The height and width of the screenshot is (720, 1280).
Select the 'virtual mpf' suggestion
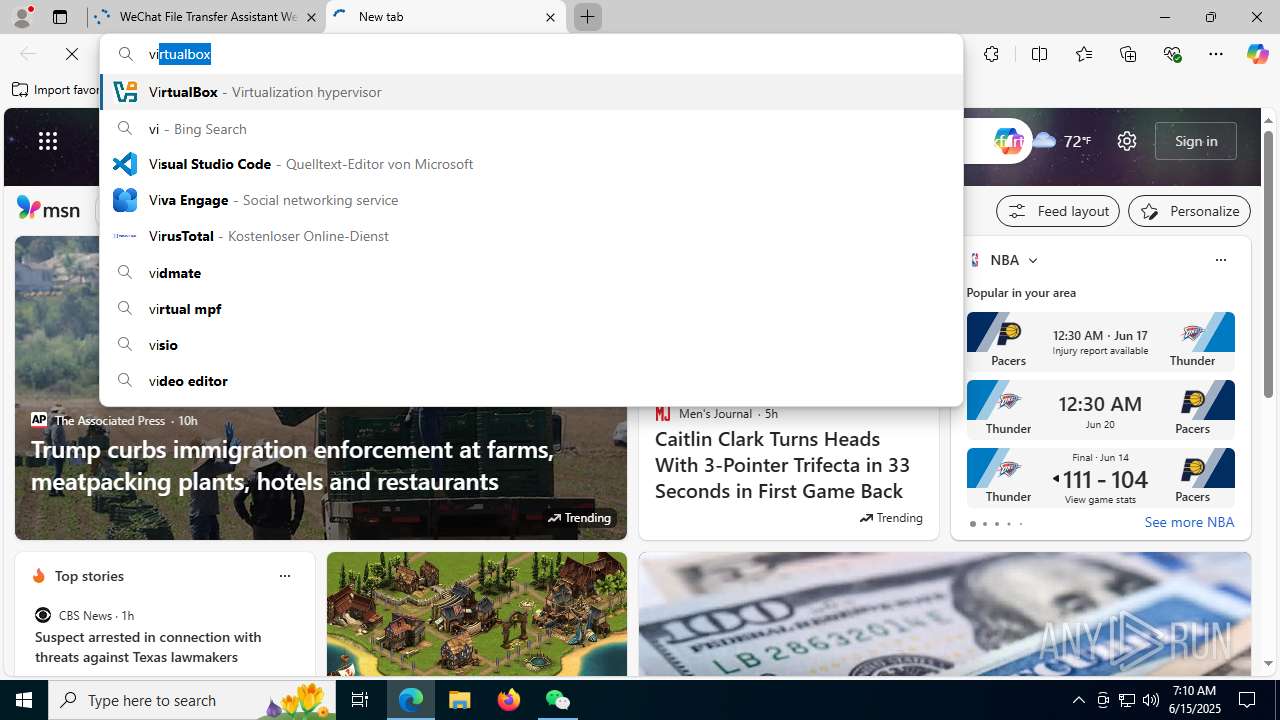pyautogui.click(x=531, y=308)
